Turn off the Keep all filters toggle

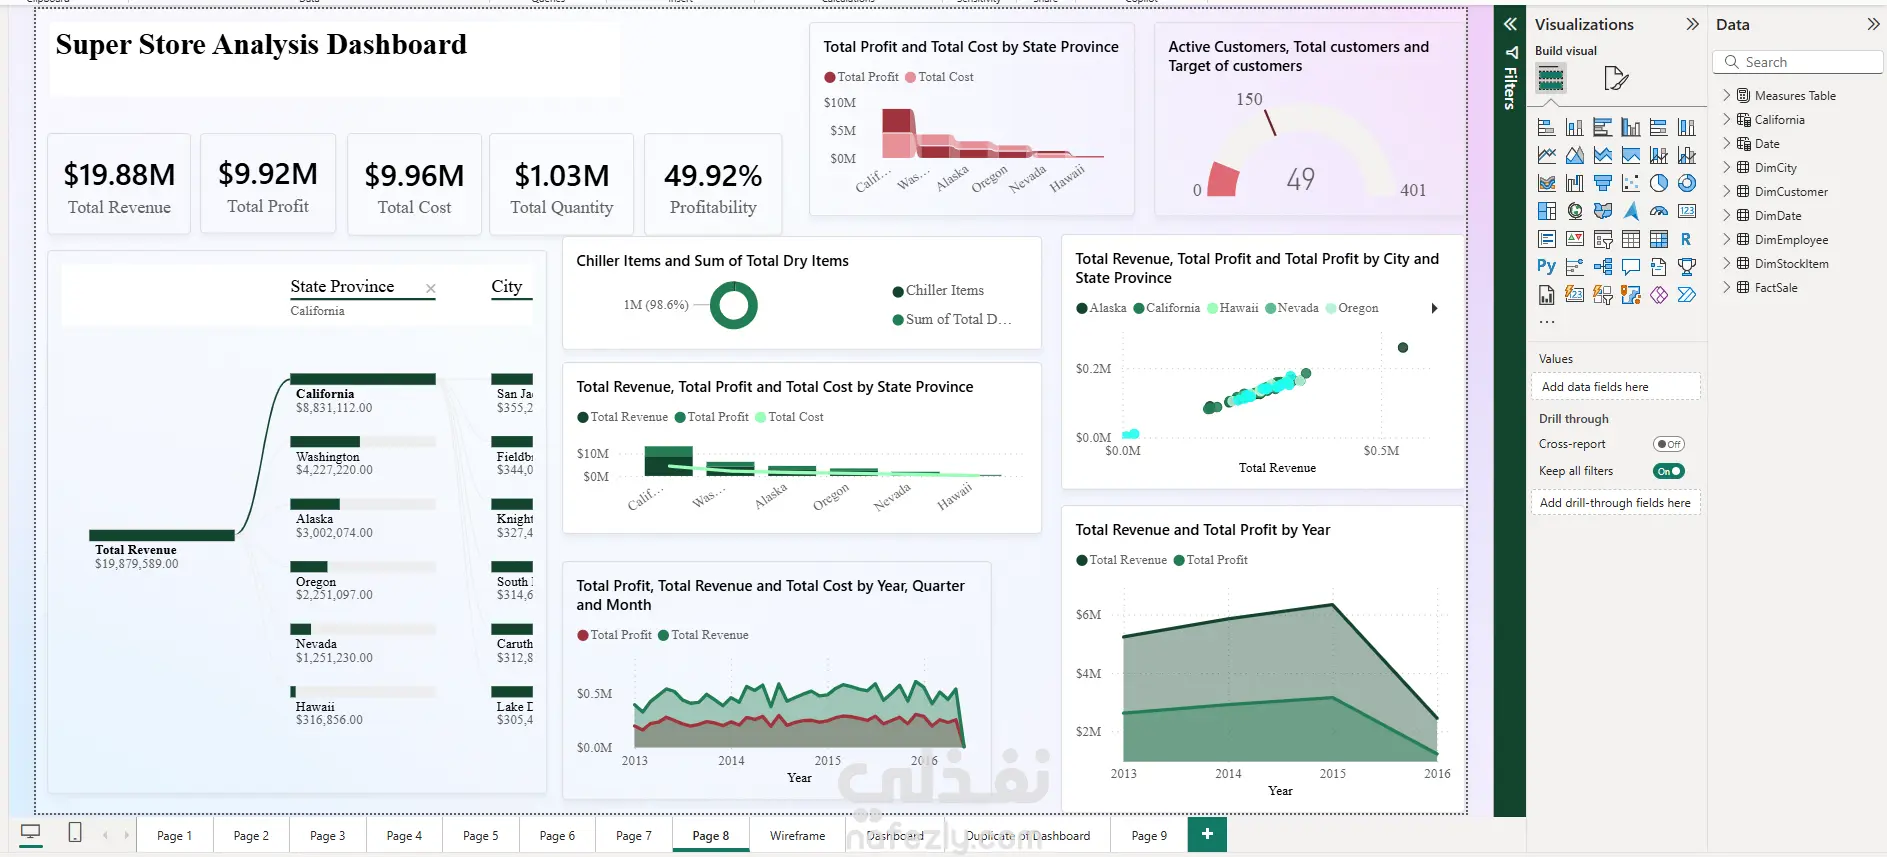1669,471
